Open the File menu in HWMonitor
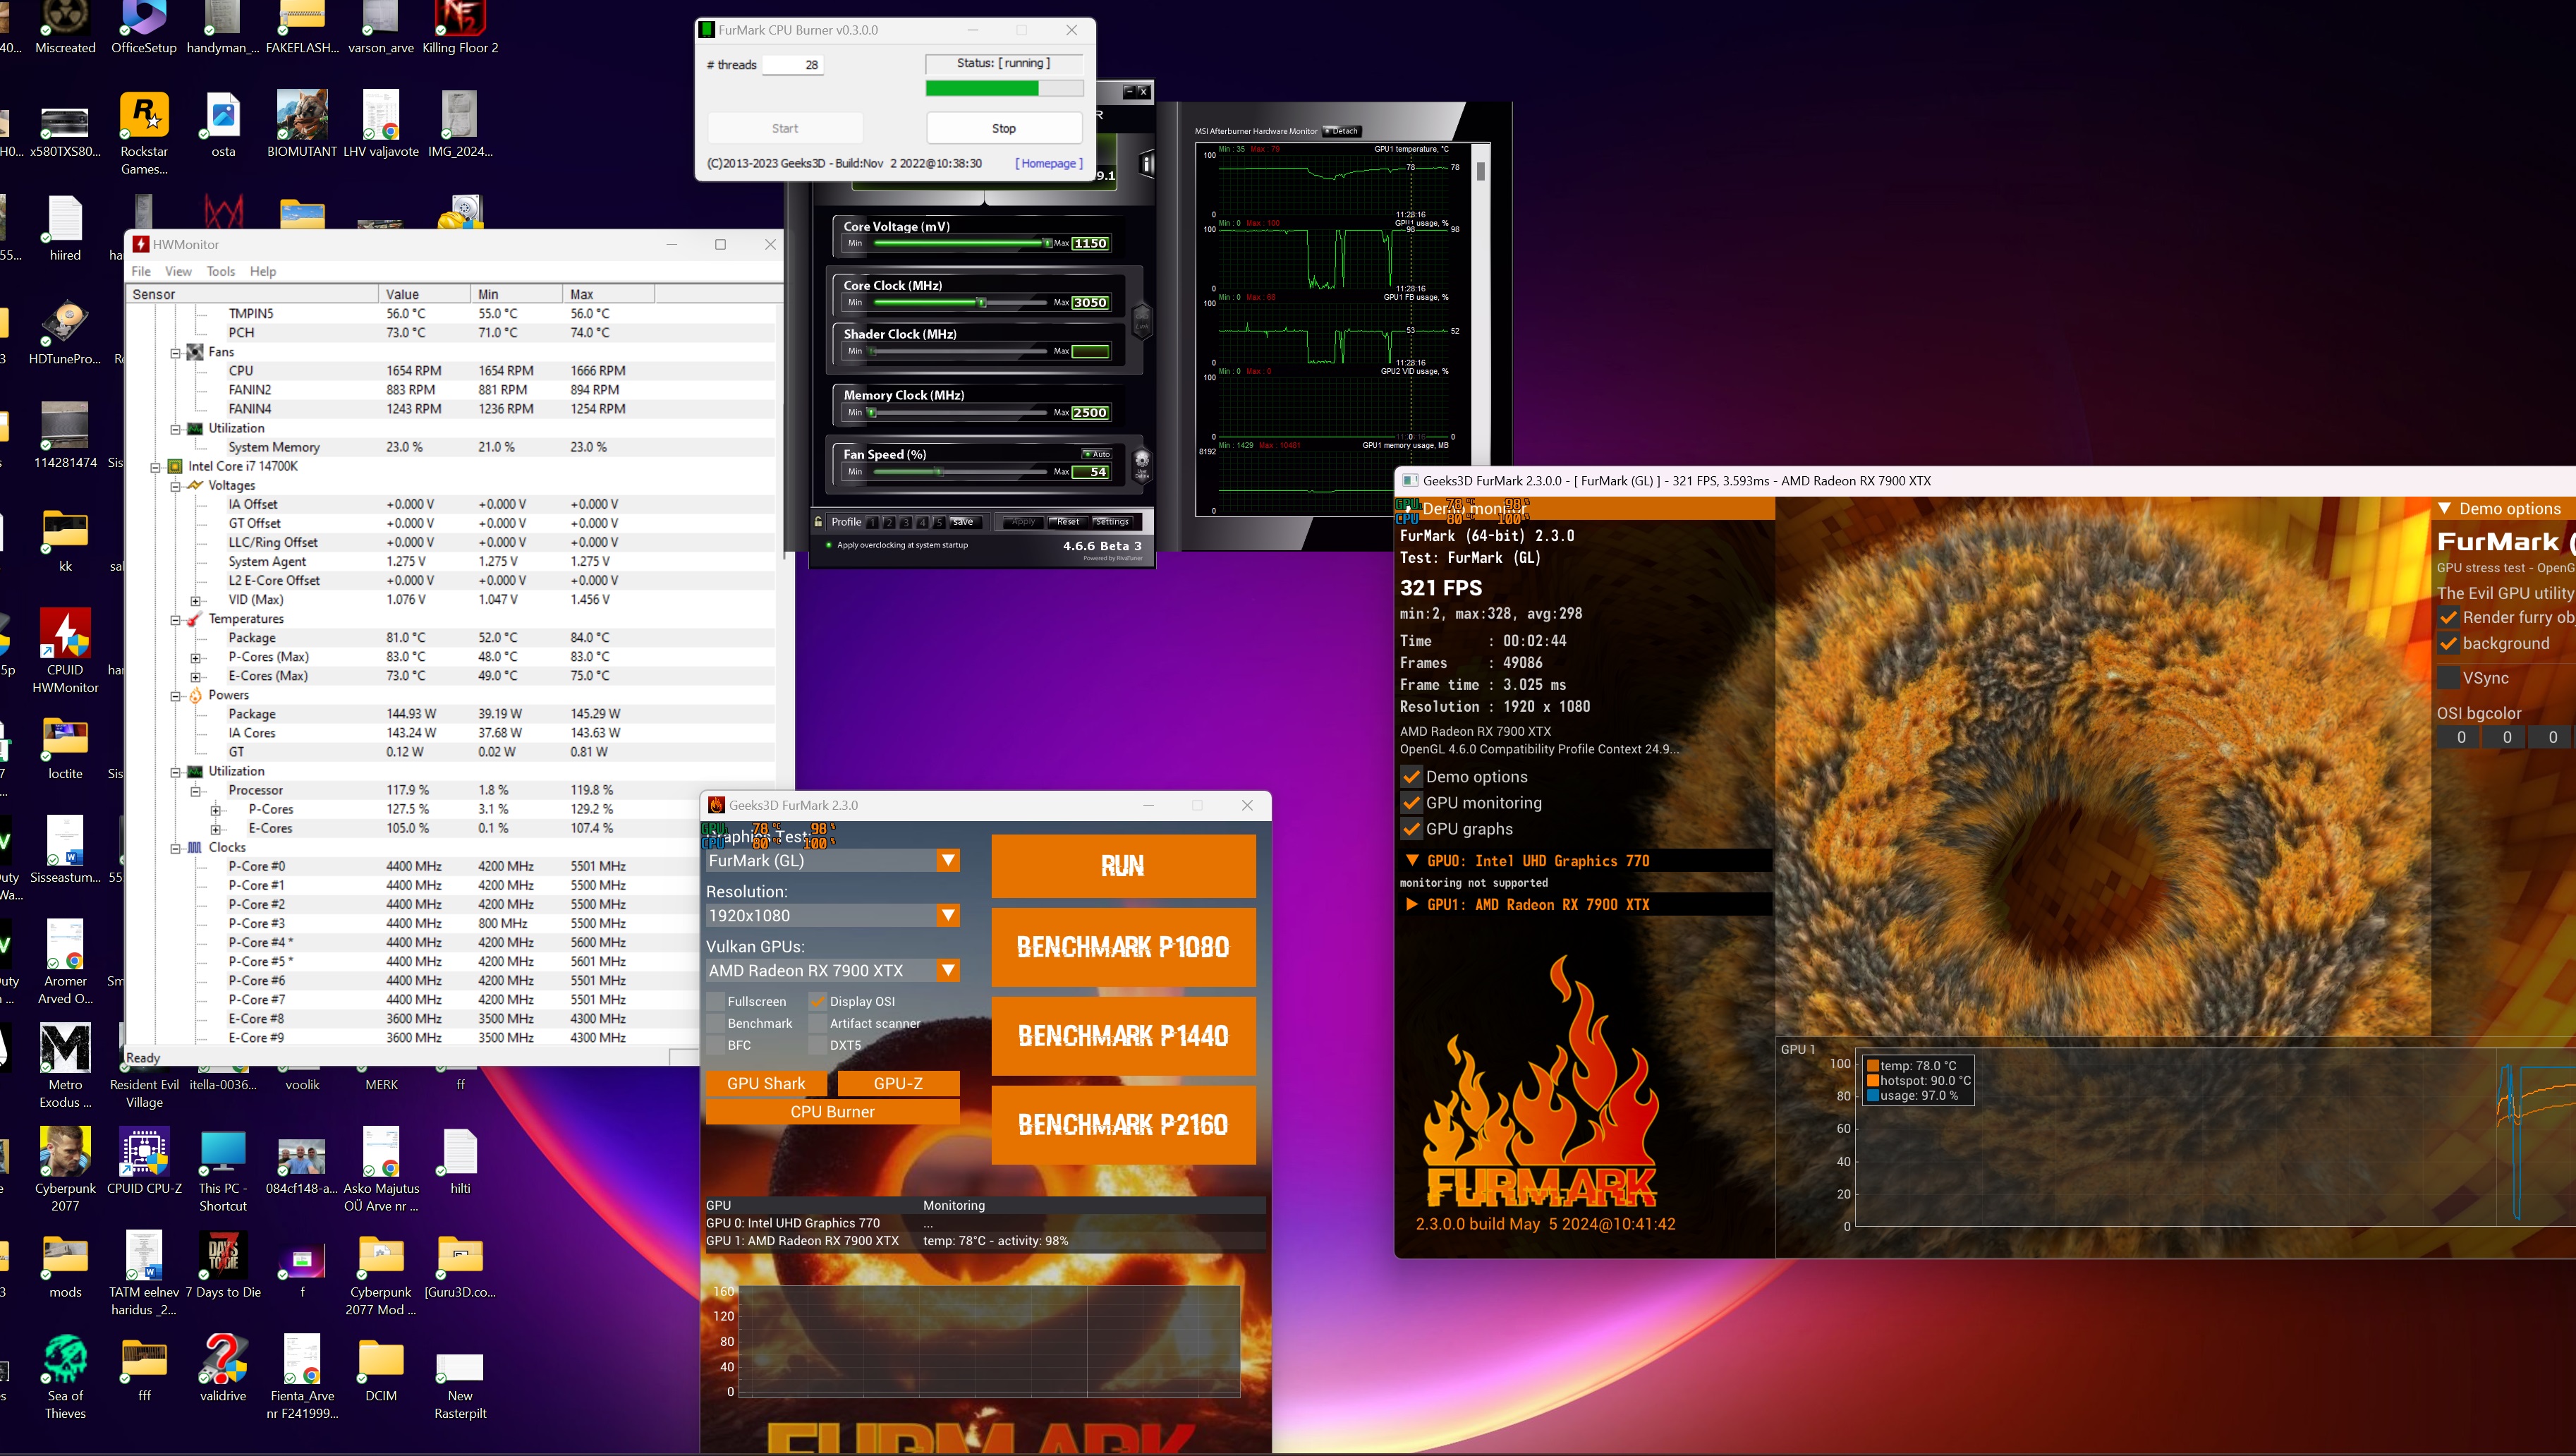This screenshot has height=1456, width=2576. pyautogui.click(x=141, y=271)
